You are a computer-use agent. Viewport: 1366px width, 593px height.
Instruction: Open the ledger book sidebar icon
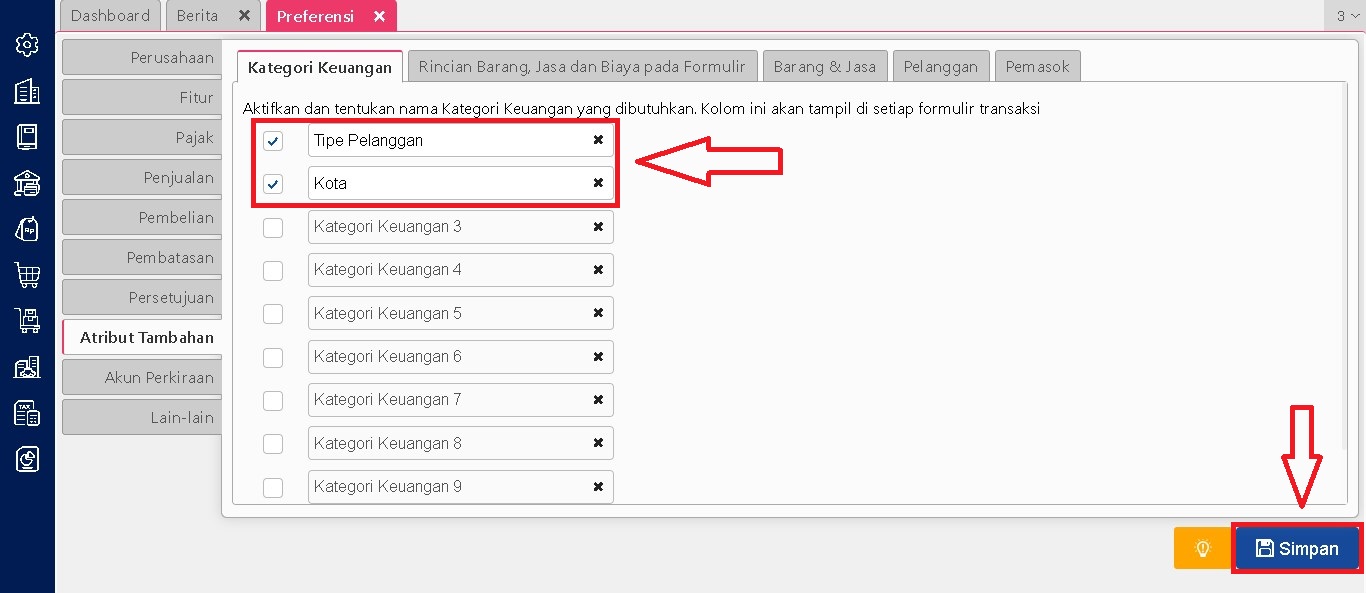click(27, 137)
